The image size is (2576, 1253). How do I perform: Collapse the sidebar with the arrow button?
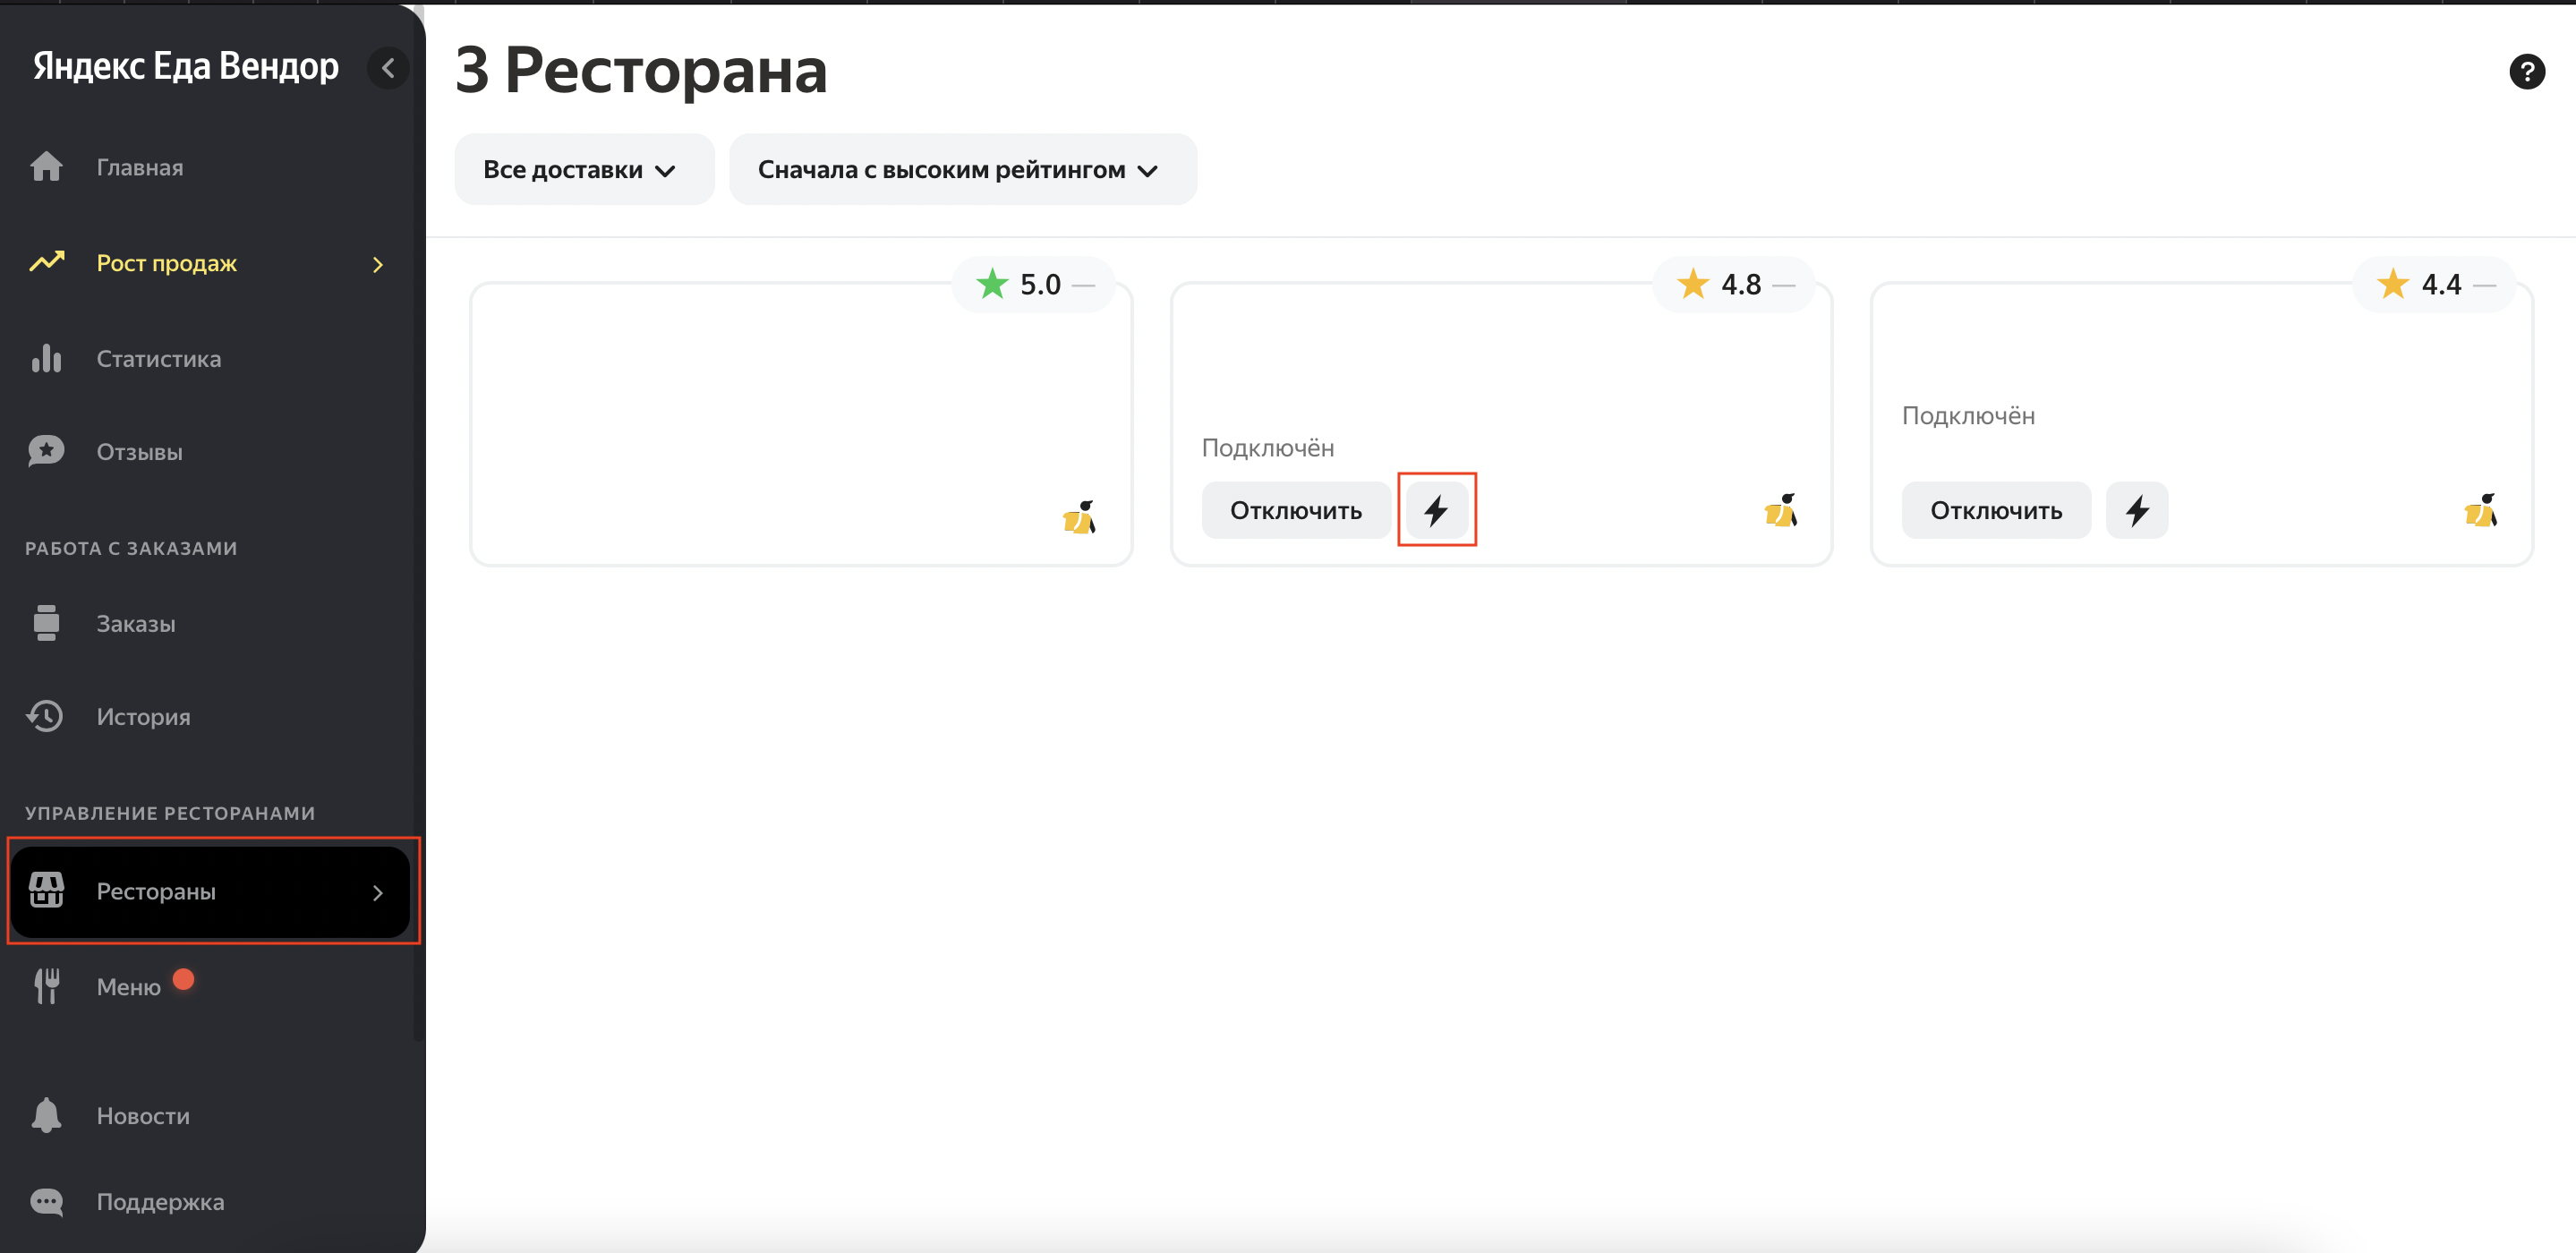(x=388, y=68)
